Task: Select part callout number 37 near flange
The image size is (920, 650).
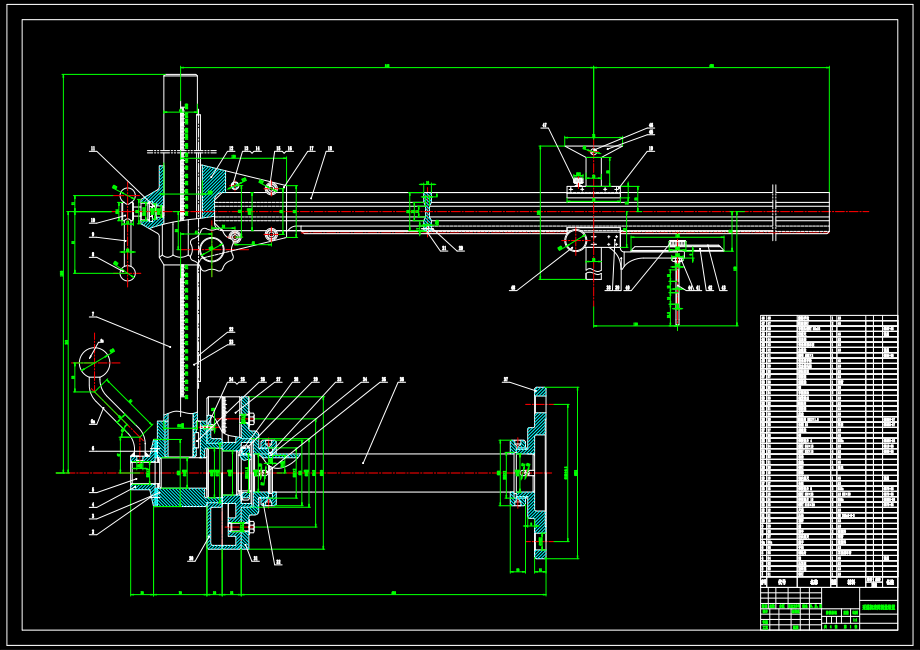Action: 506,380
